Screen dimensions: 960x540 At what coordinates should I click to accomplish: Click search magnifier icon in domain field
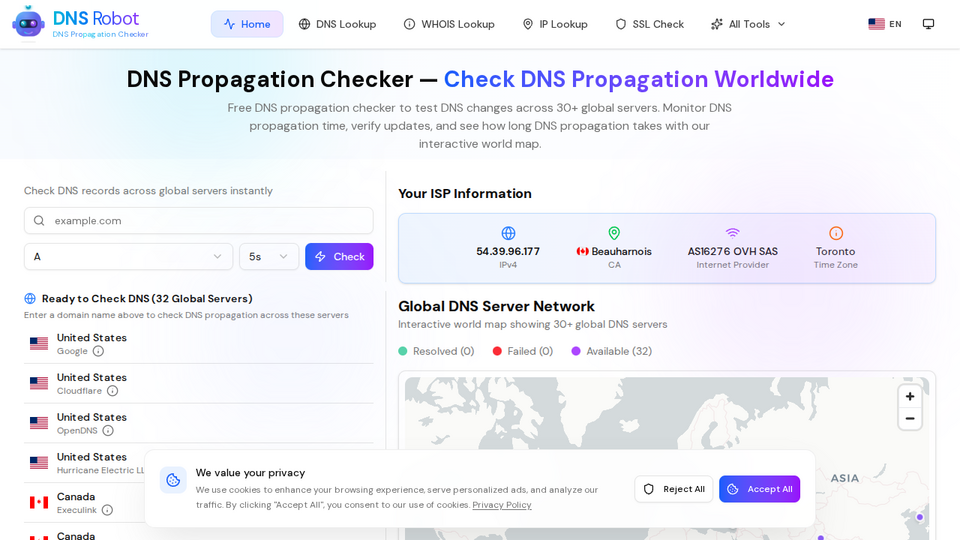pos(39,220)
